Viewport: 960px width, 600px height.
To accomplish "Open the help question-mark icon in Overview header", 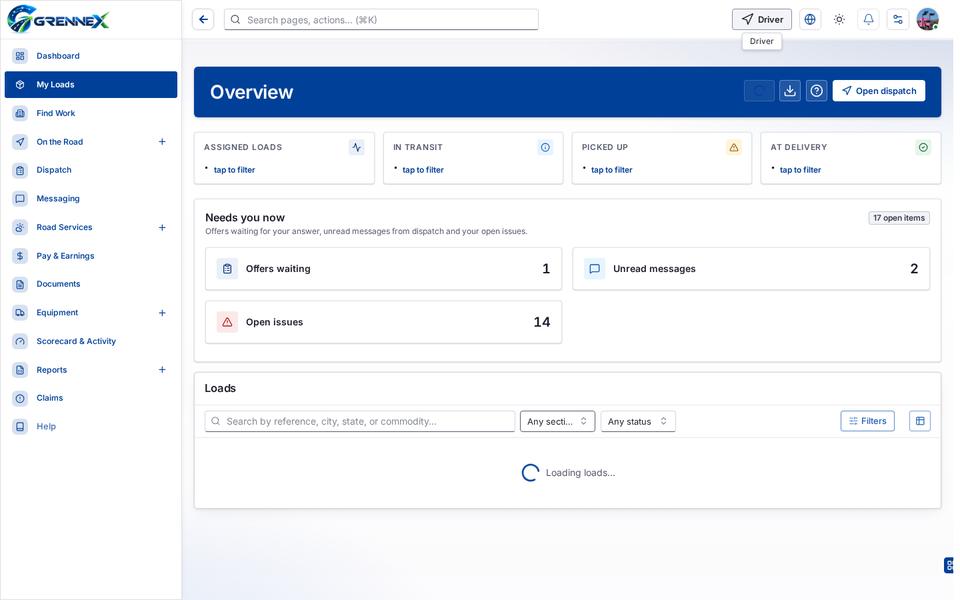I will point(817,91).
